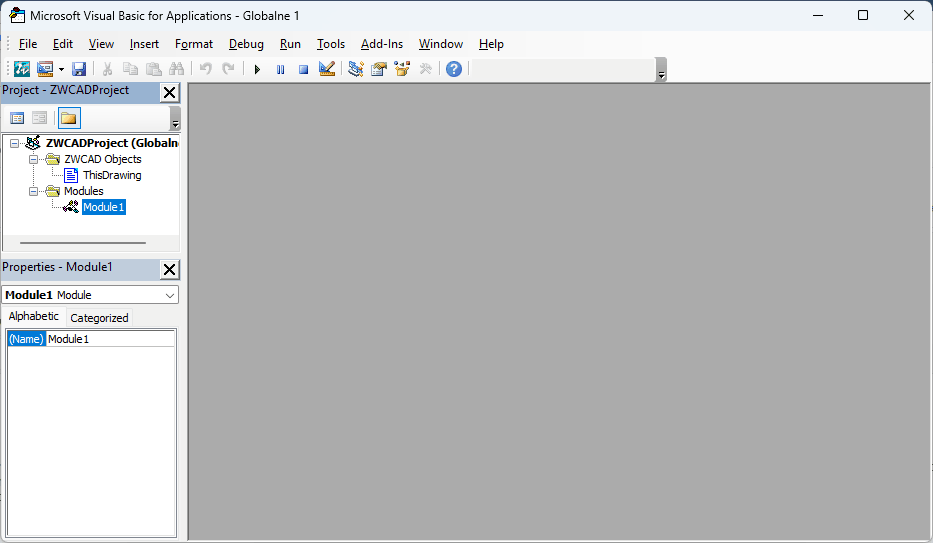Select ThisDrawing in the project tree
Screen dimensions: 933x543
pyautogui.click(x=112, y=175)
